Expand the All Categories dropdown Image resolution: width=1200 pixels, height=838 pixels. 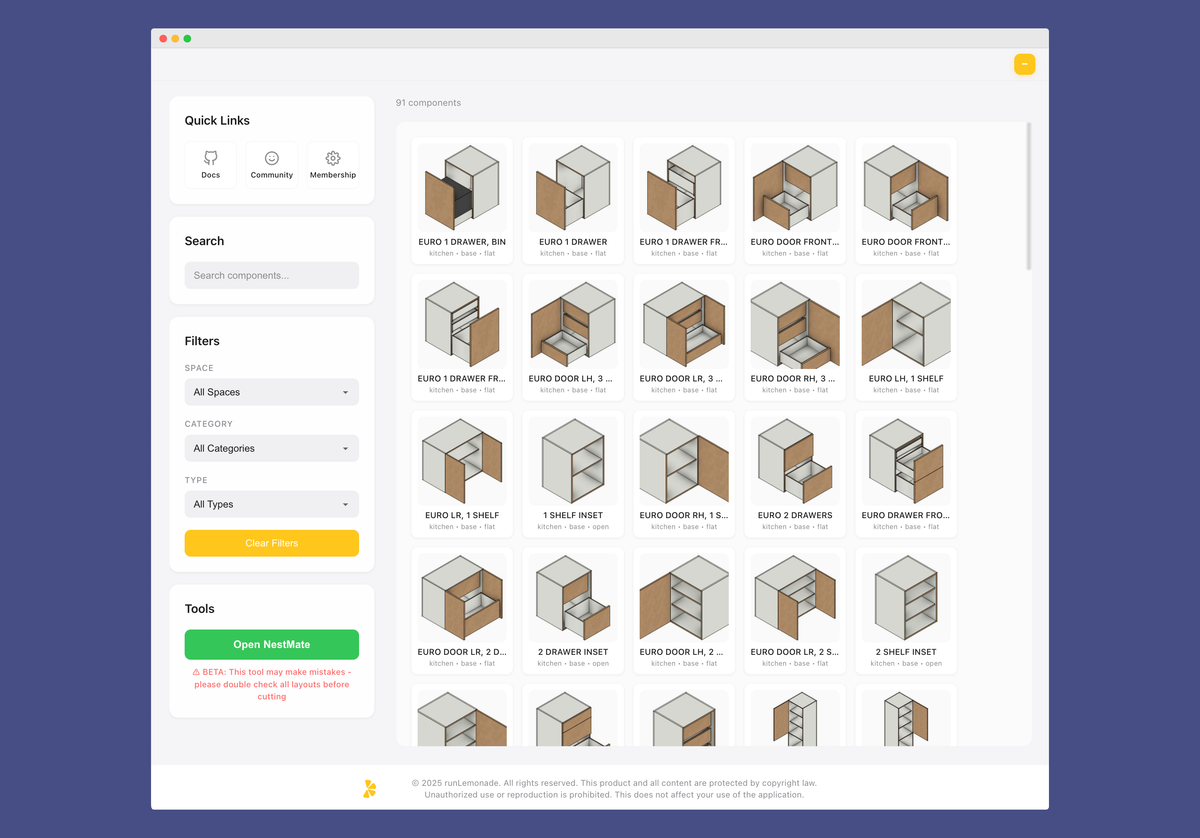coord(271,448)
